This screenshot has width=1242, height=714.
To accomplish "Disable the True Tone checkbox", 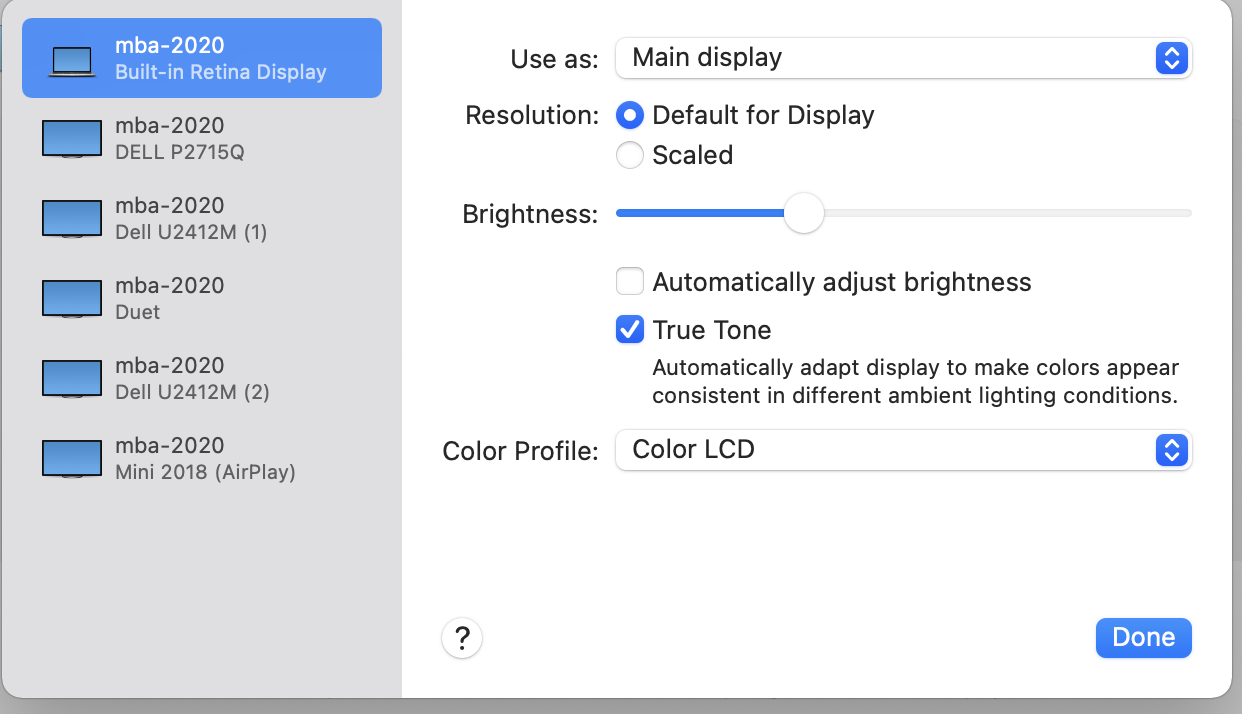I will [629, 329].
